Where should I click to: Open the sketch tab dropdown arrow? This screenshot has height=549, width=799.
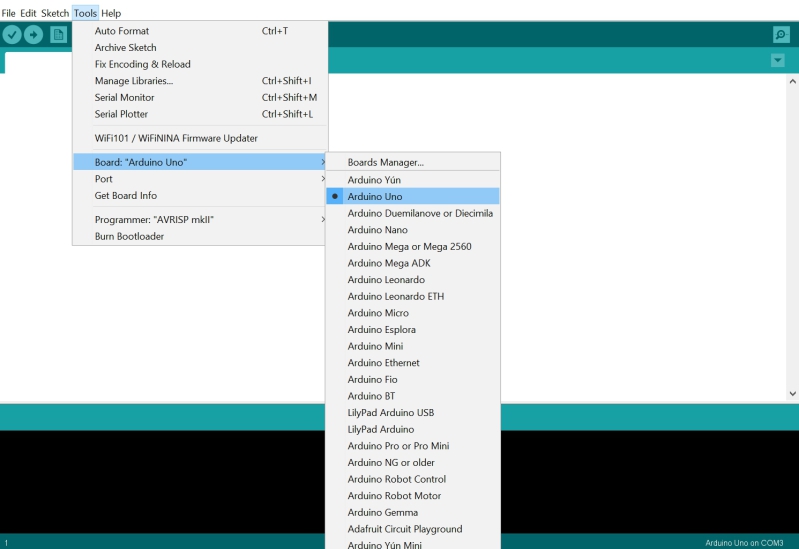coord(778,61)
